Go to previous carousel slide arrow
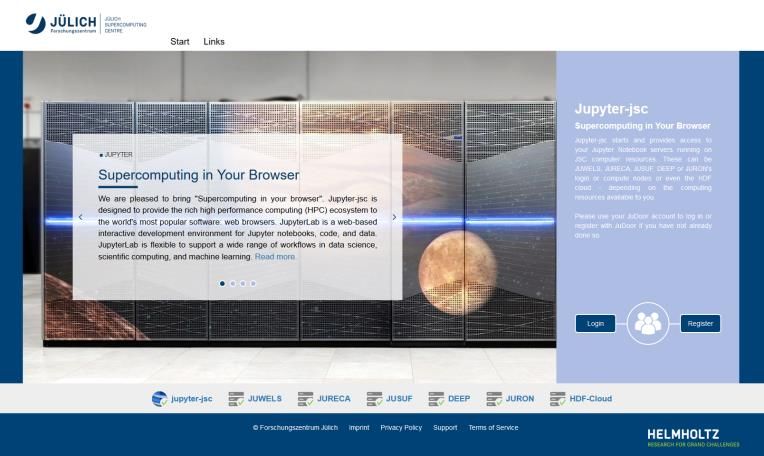The image size is (764, 456). click(80, 217)
